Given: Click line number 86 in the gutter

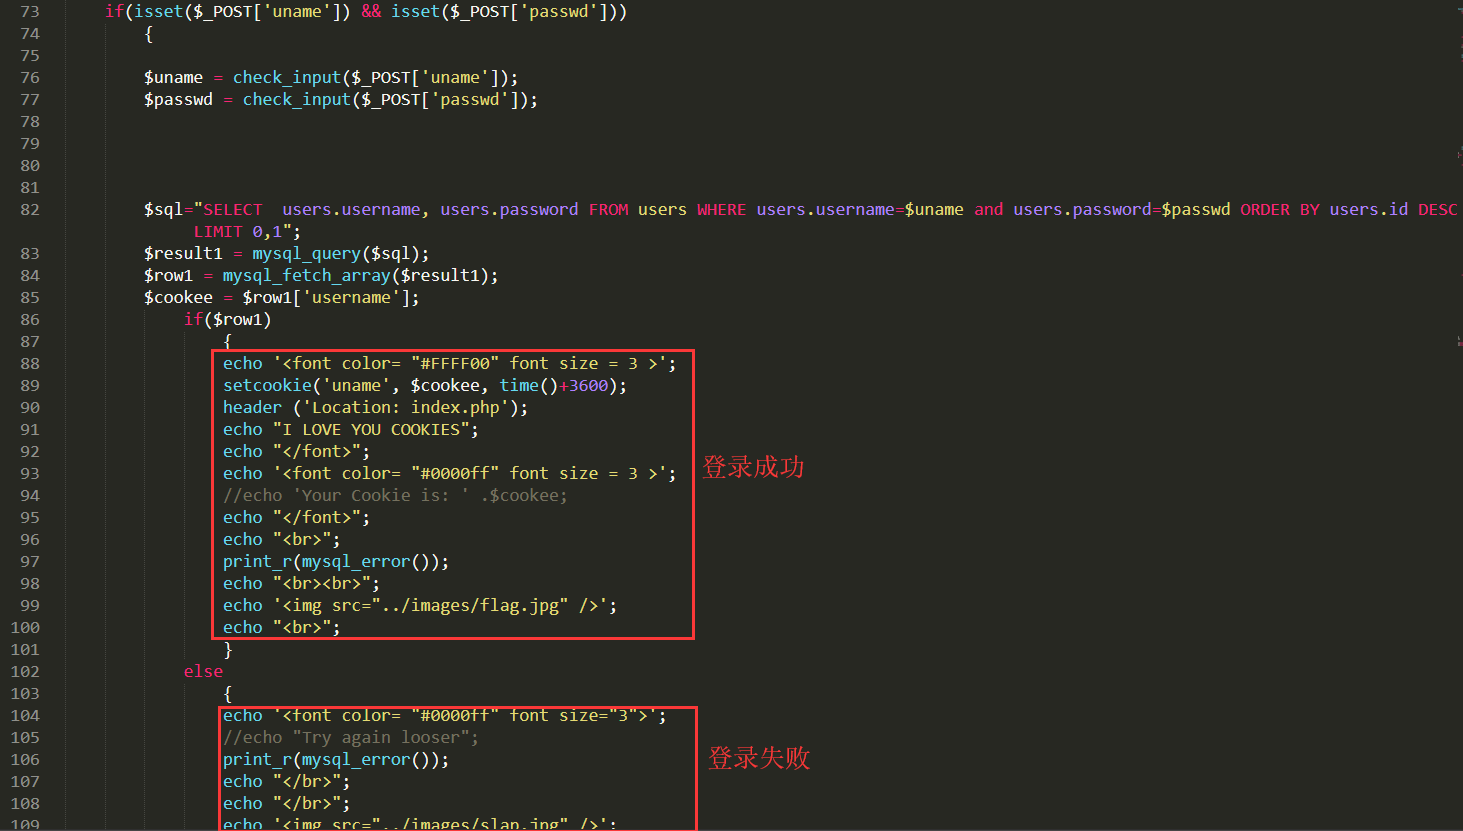Looking at the screenshot, I should tap(30, 320).
